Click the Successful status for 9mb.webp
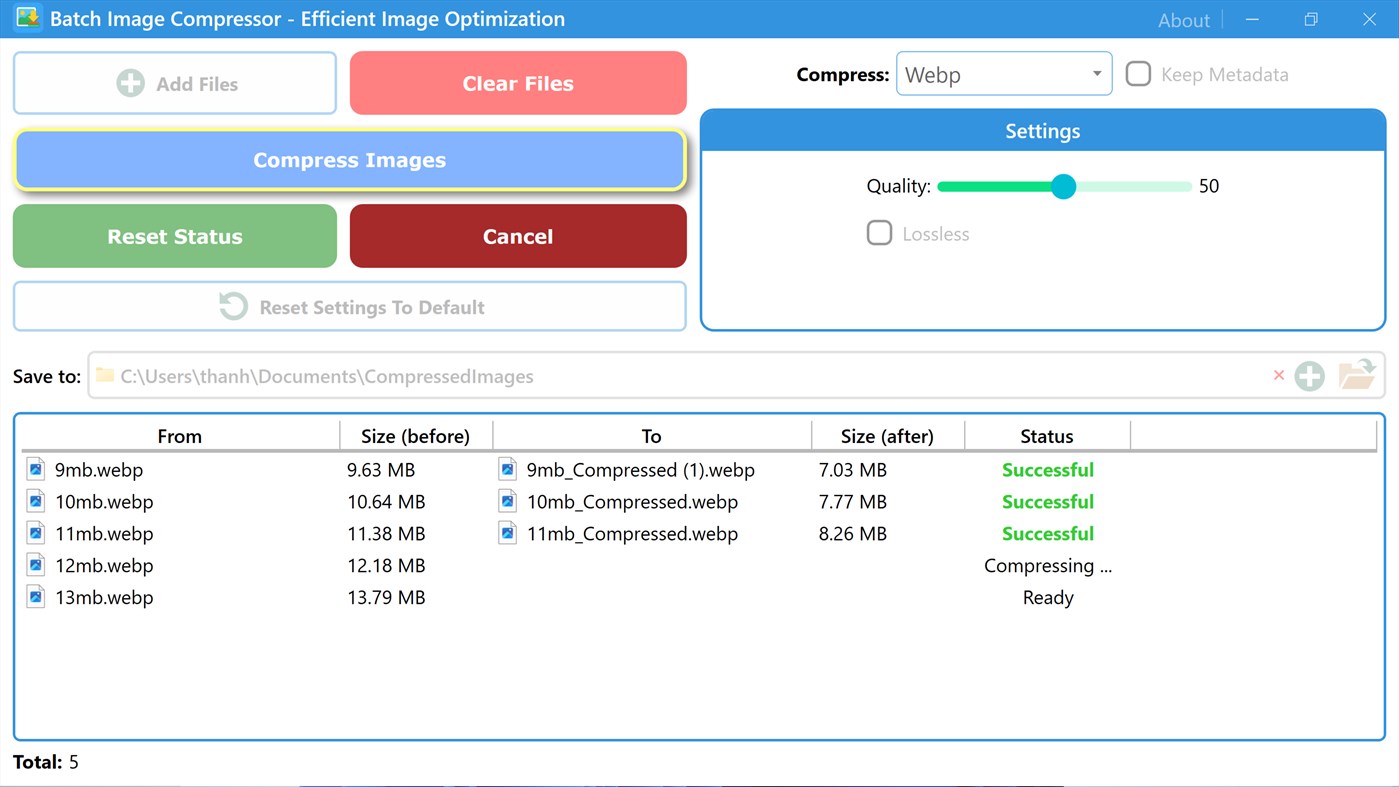The height and width of the screenshot is (787, 1399). point(1048,470)
